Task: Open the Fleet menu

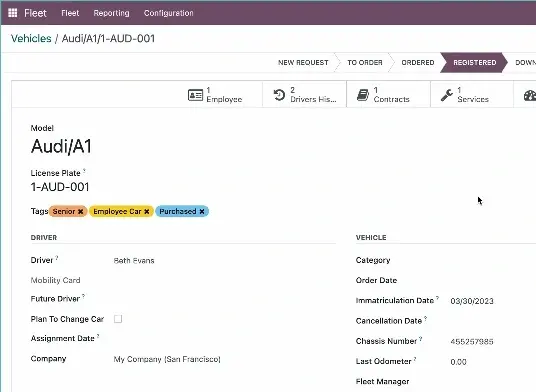Action: [x=70, y=13]
